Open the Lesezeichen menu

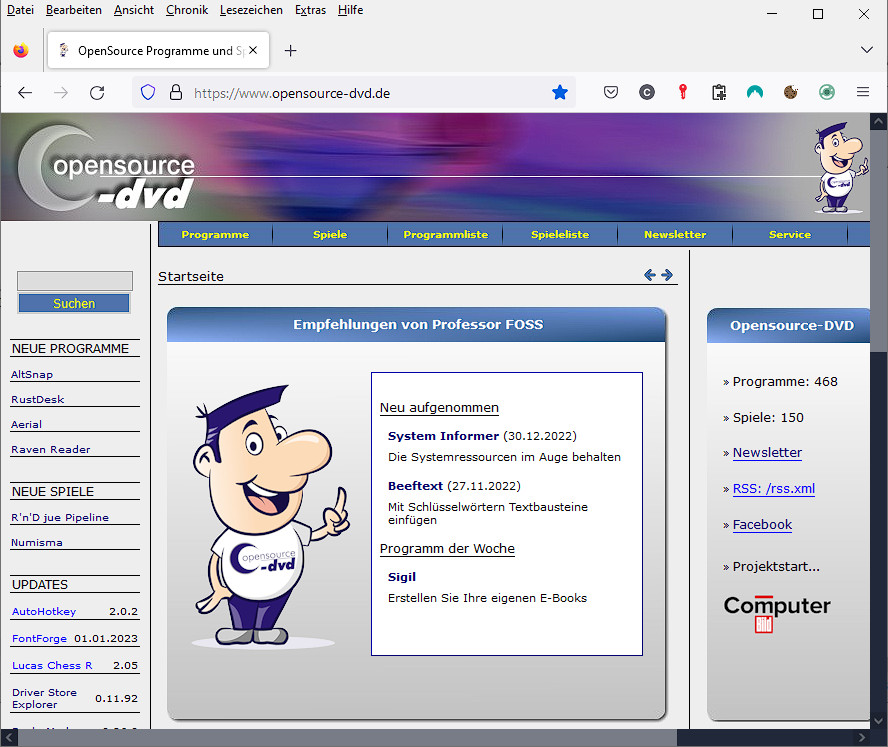point(251,10)
